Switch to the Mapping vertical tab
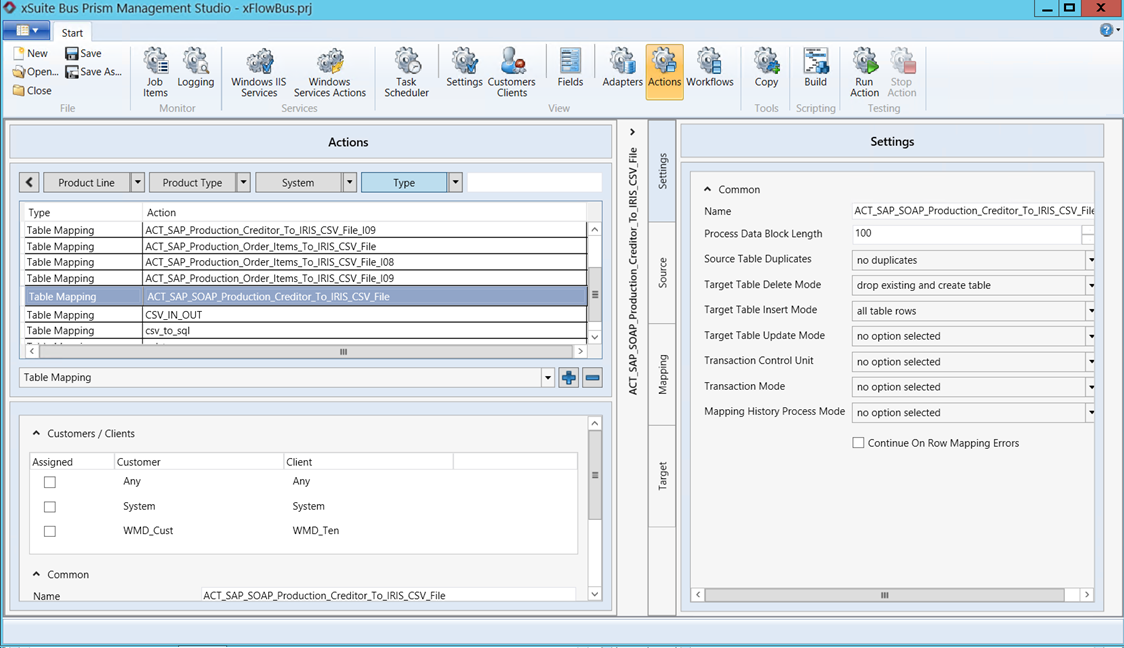Viewport: 1124px width, 648px height. pos(663,374)
